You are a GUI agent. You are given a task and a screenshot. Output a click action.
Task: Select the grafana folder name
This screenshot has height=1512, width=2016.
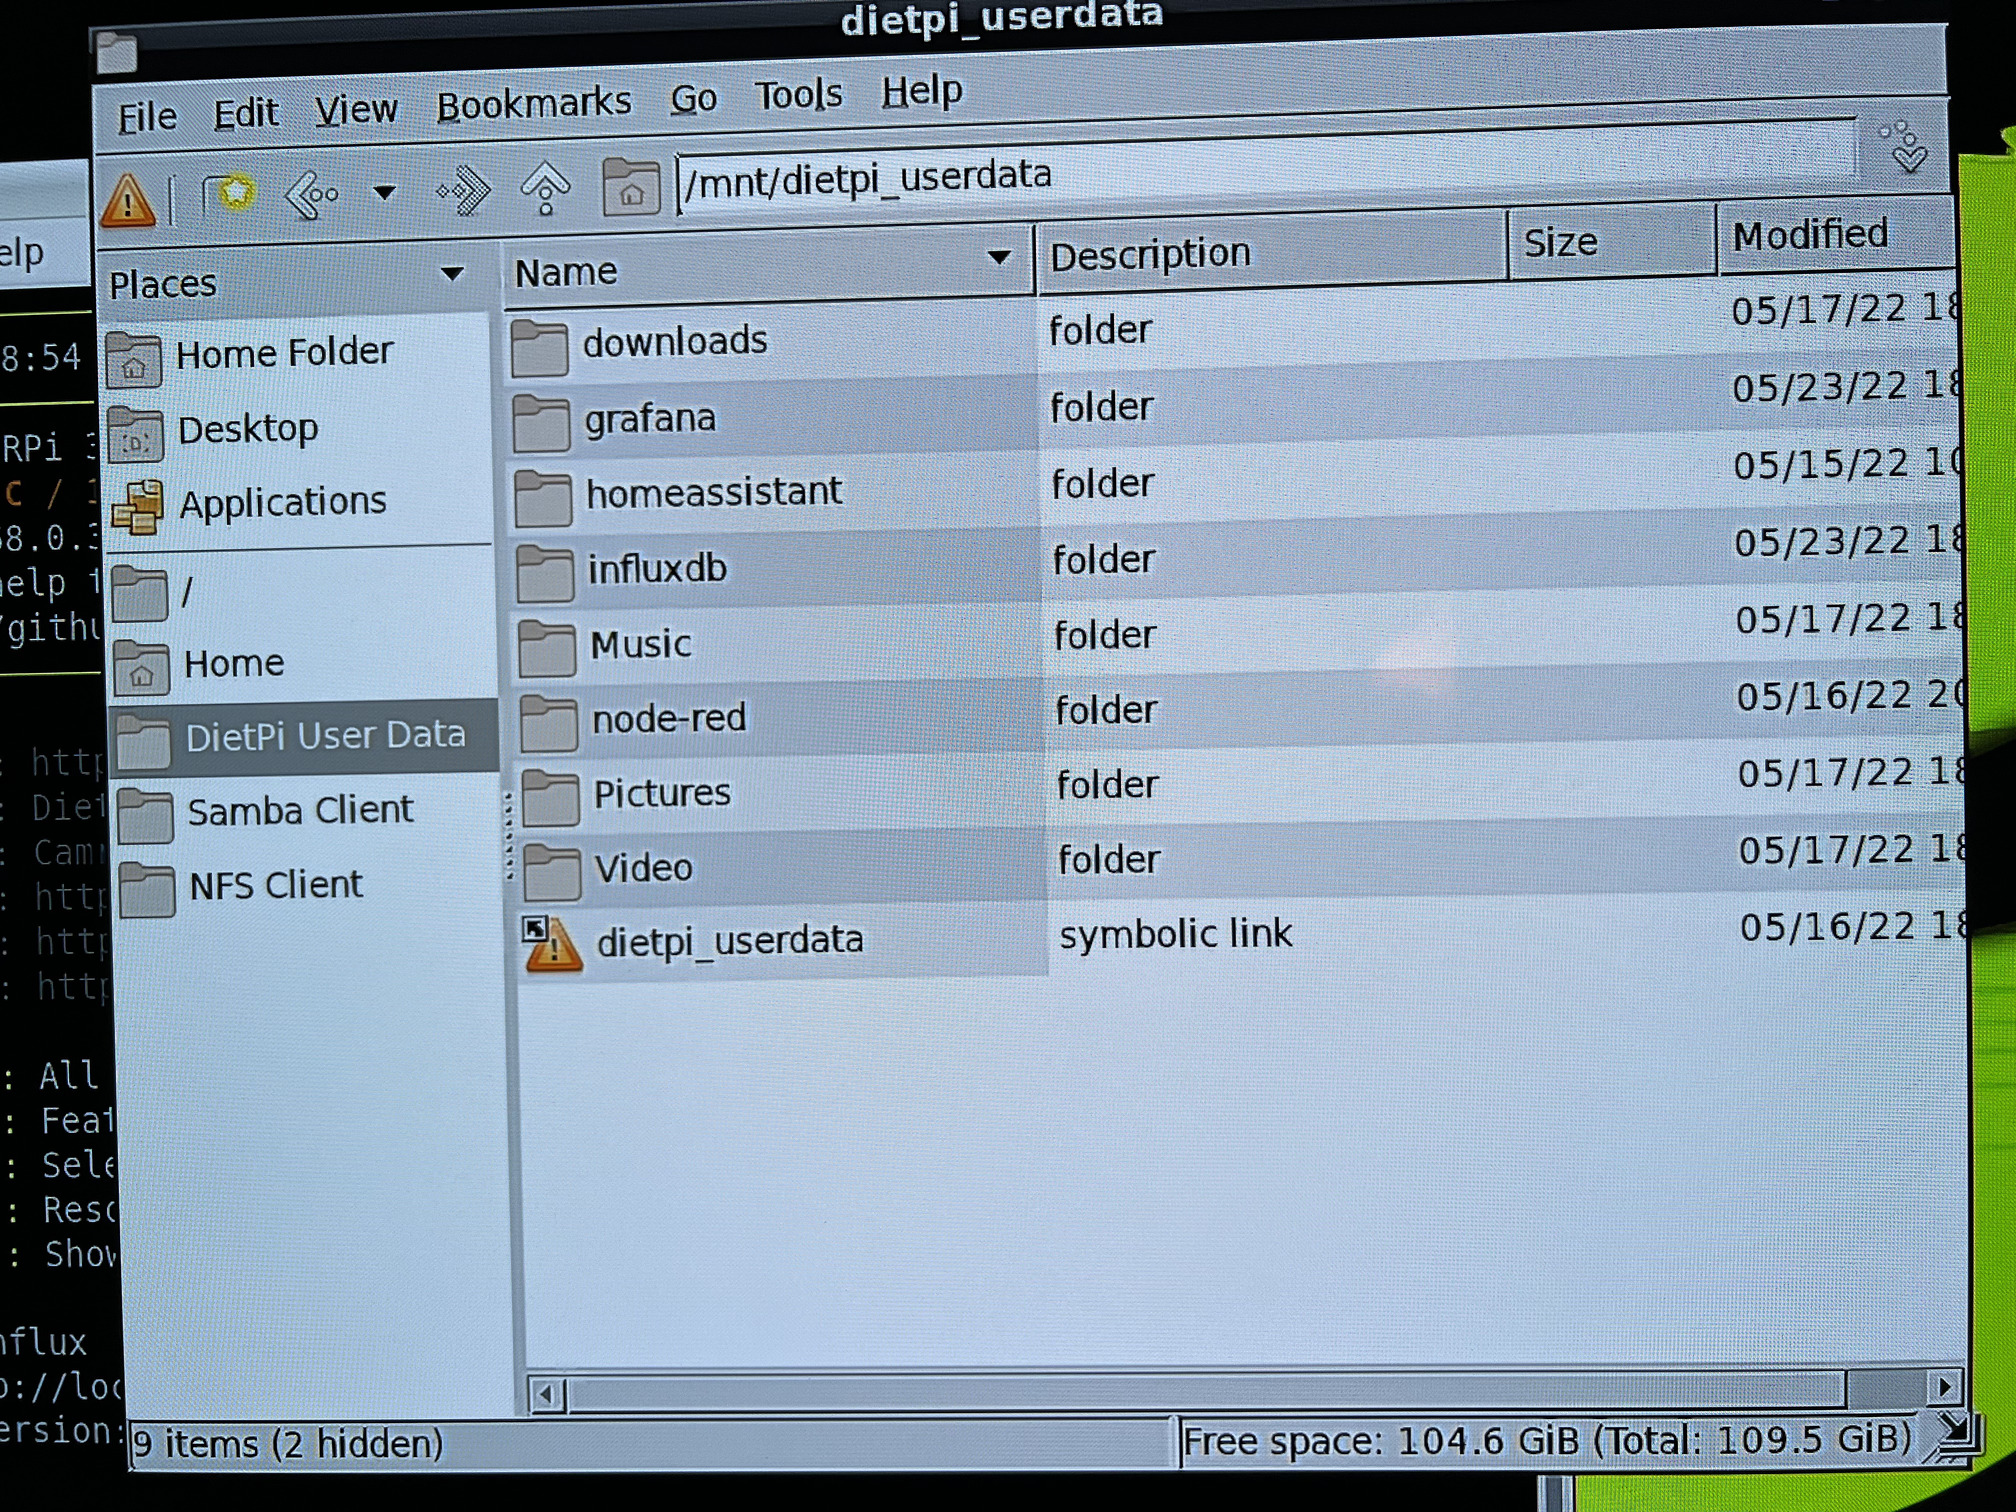(650, 418)
